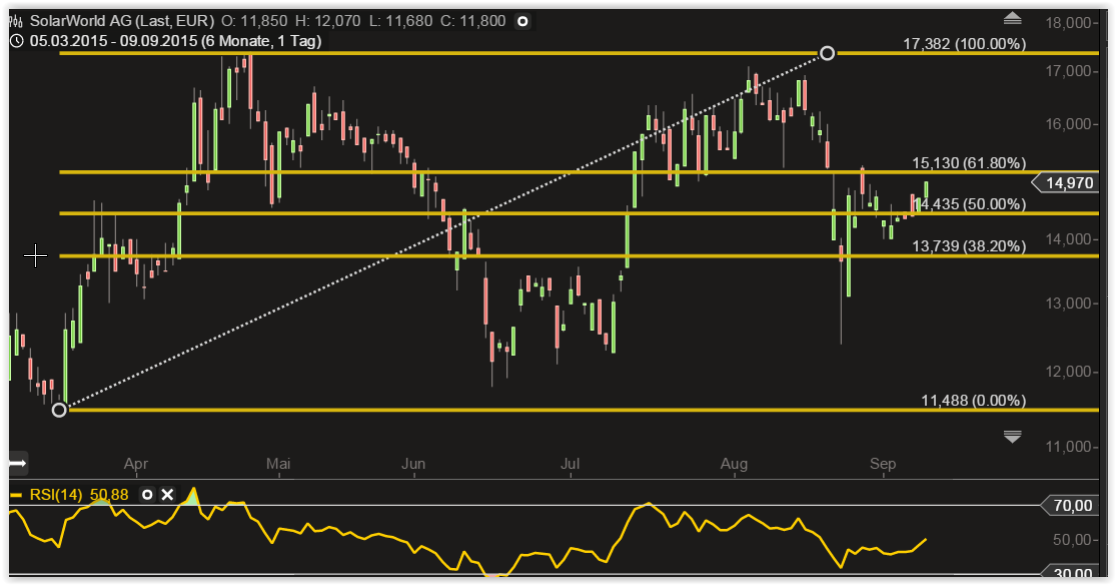Click the 13,739 (38.20%) Fibonacci label
Viewport: 1116px width, 585px height.
969,246
